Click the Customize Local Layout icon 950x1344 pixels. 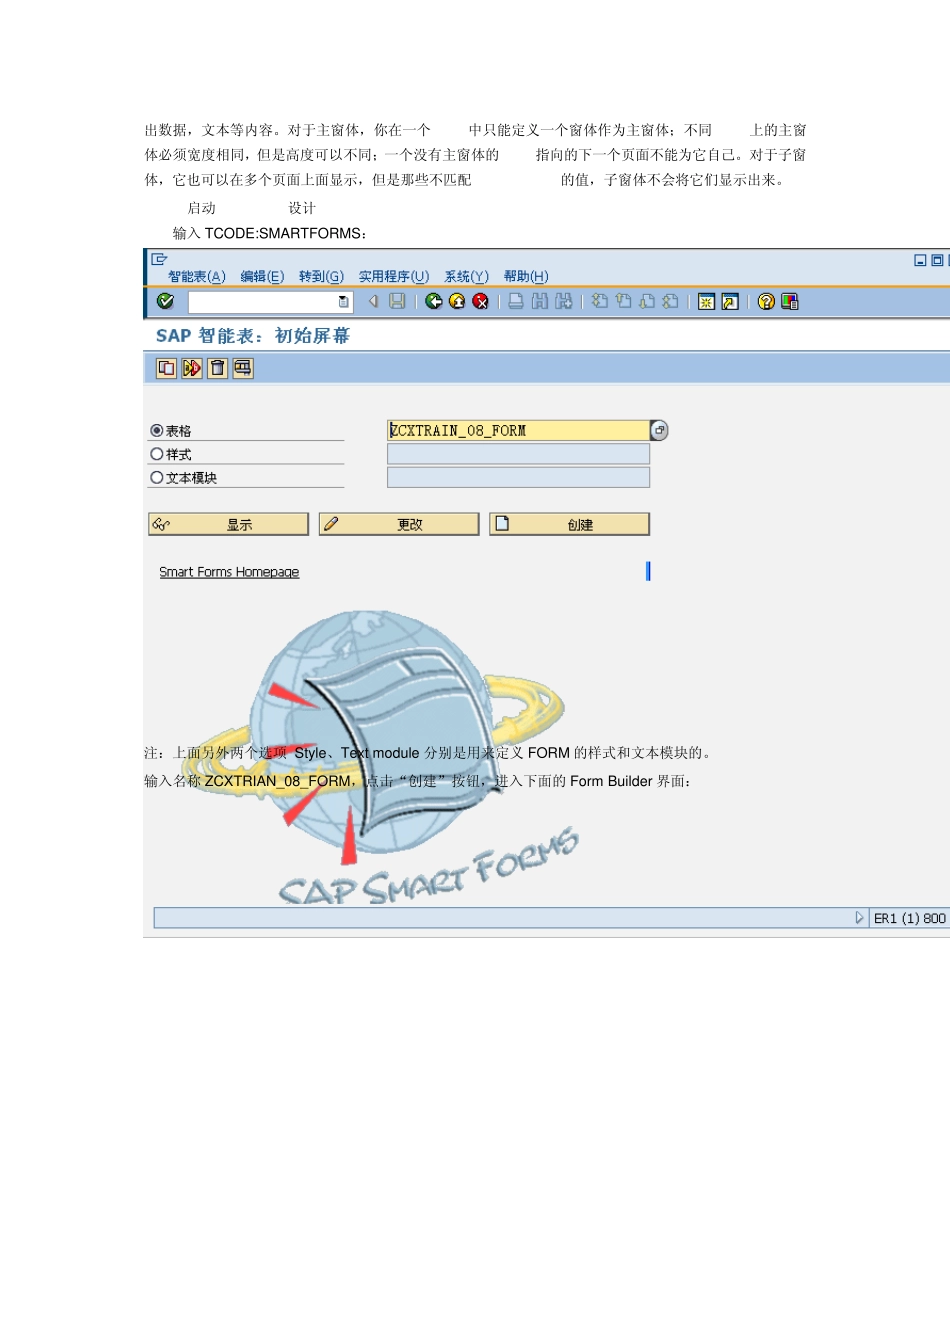point(790,302)
